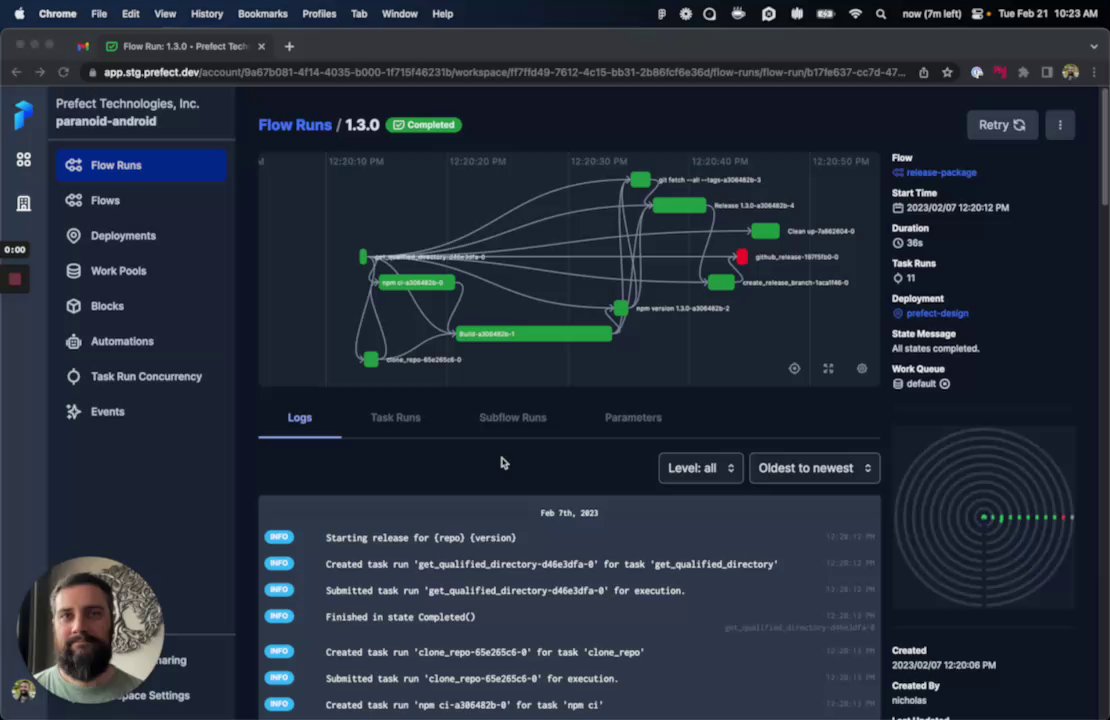Open the History menu in the menu bar

207,13
